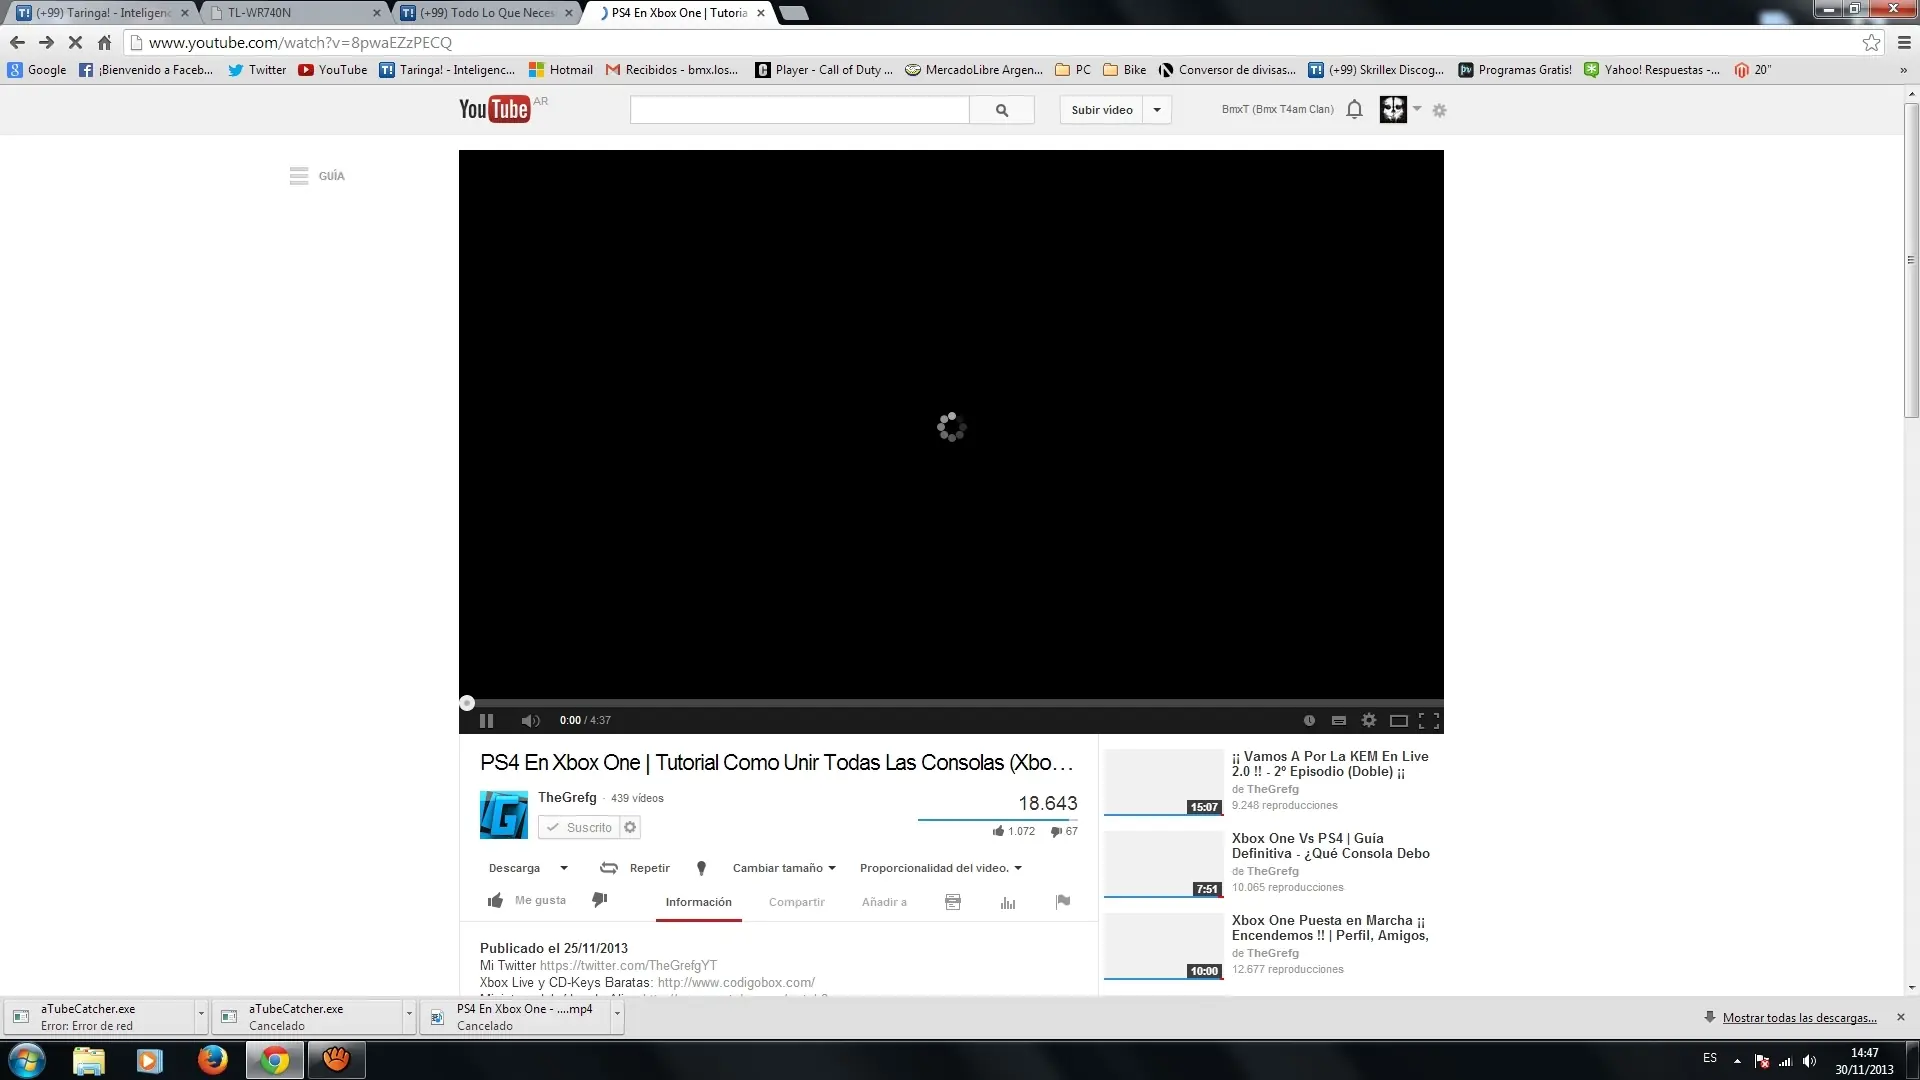The image size is (1920, 1080).
Task: Open Xbox One Vs PS4 Guía Definitiva video
Action: tap(1331, 846)
